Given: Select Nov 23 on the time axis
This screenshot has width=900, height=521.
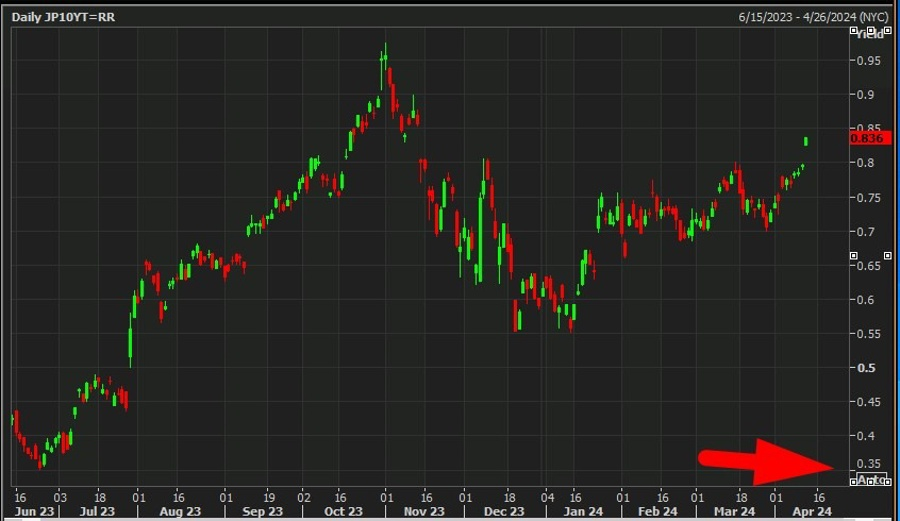Looking at the screenshot, I should coord(424,511).
